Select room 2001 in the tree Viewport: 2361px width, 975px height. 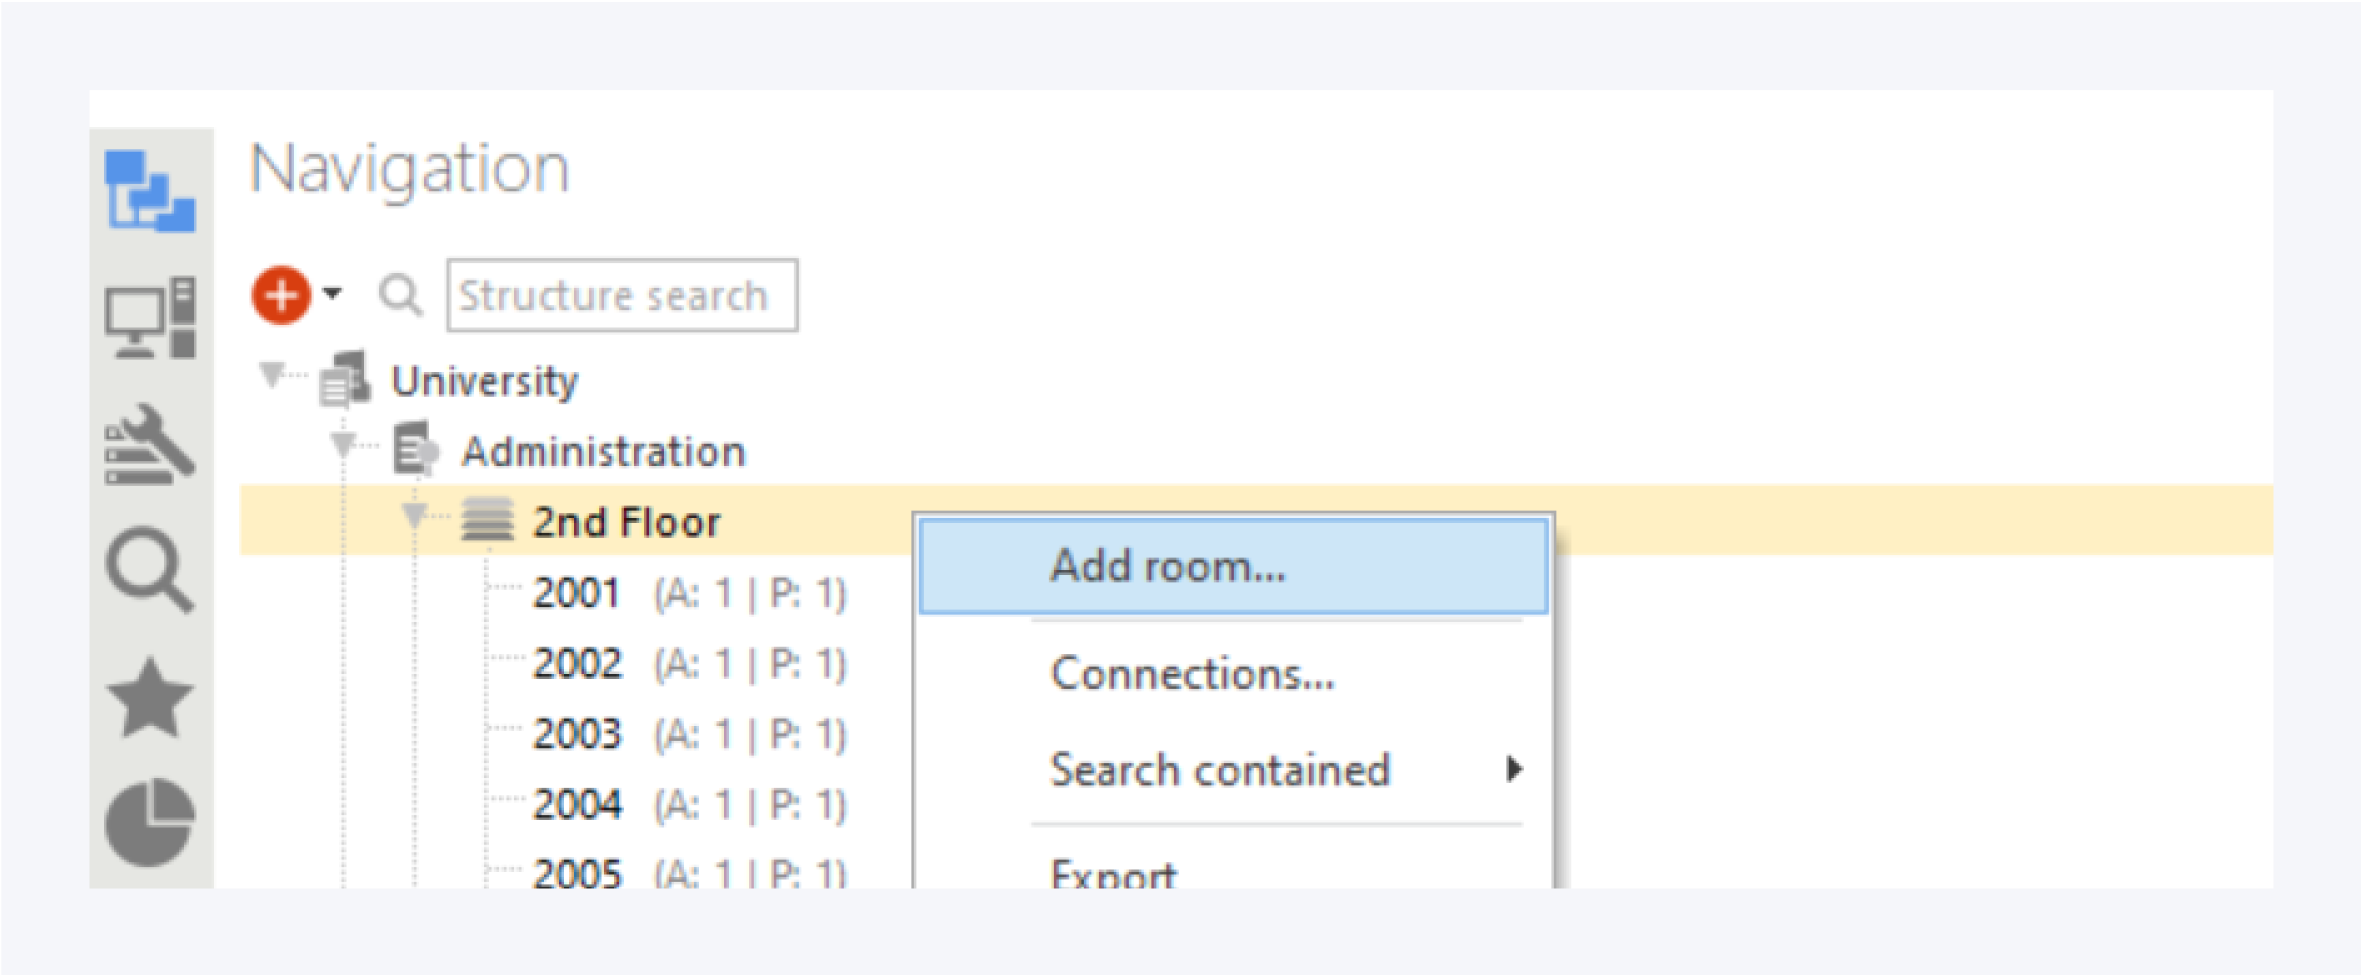click(577, 593)
